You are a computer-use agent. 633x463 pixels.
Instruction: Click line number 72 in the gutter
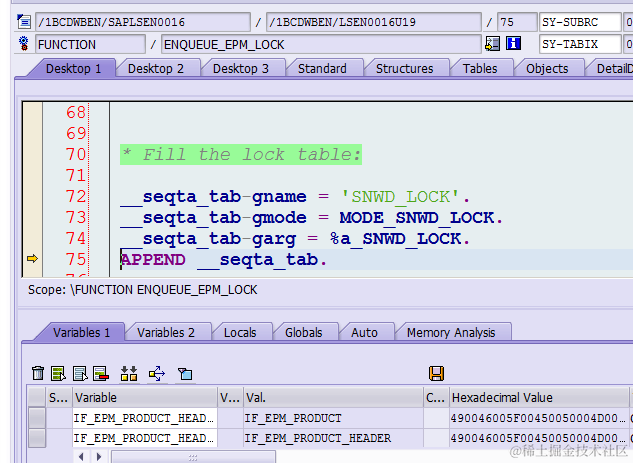tap(76, 196)
